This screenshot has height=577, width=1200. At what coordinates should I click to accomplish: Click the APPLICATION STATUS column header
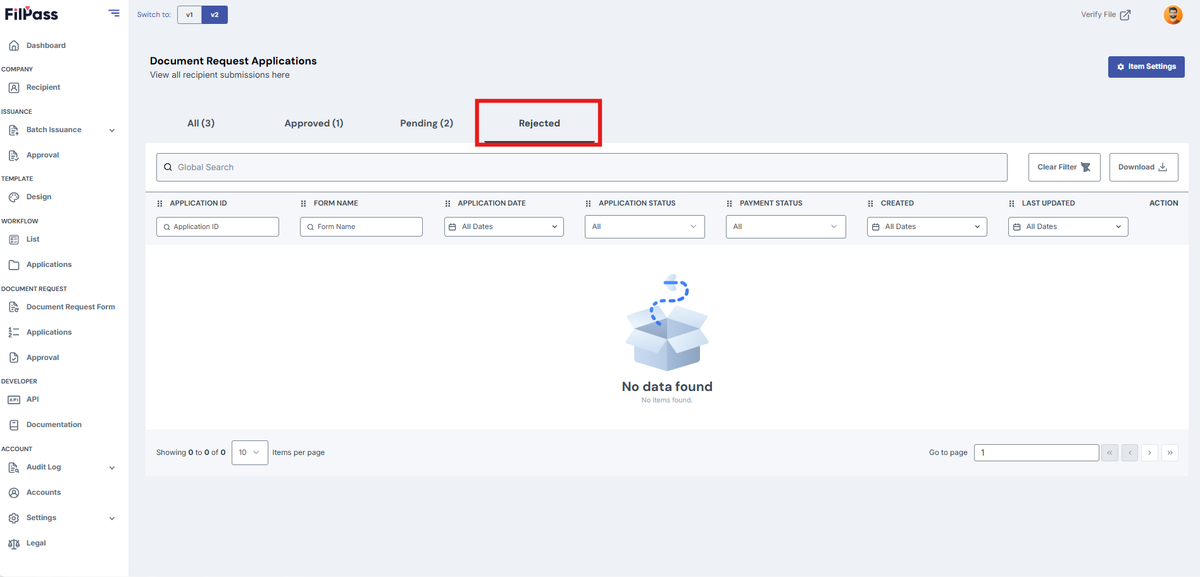click(x=637, y=203)
